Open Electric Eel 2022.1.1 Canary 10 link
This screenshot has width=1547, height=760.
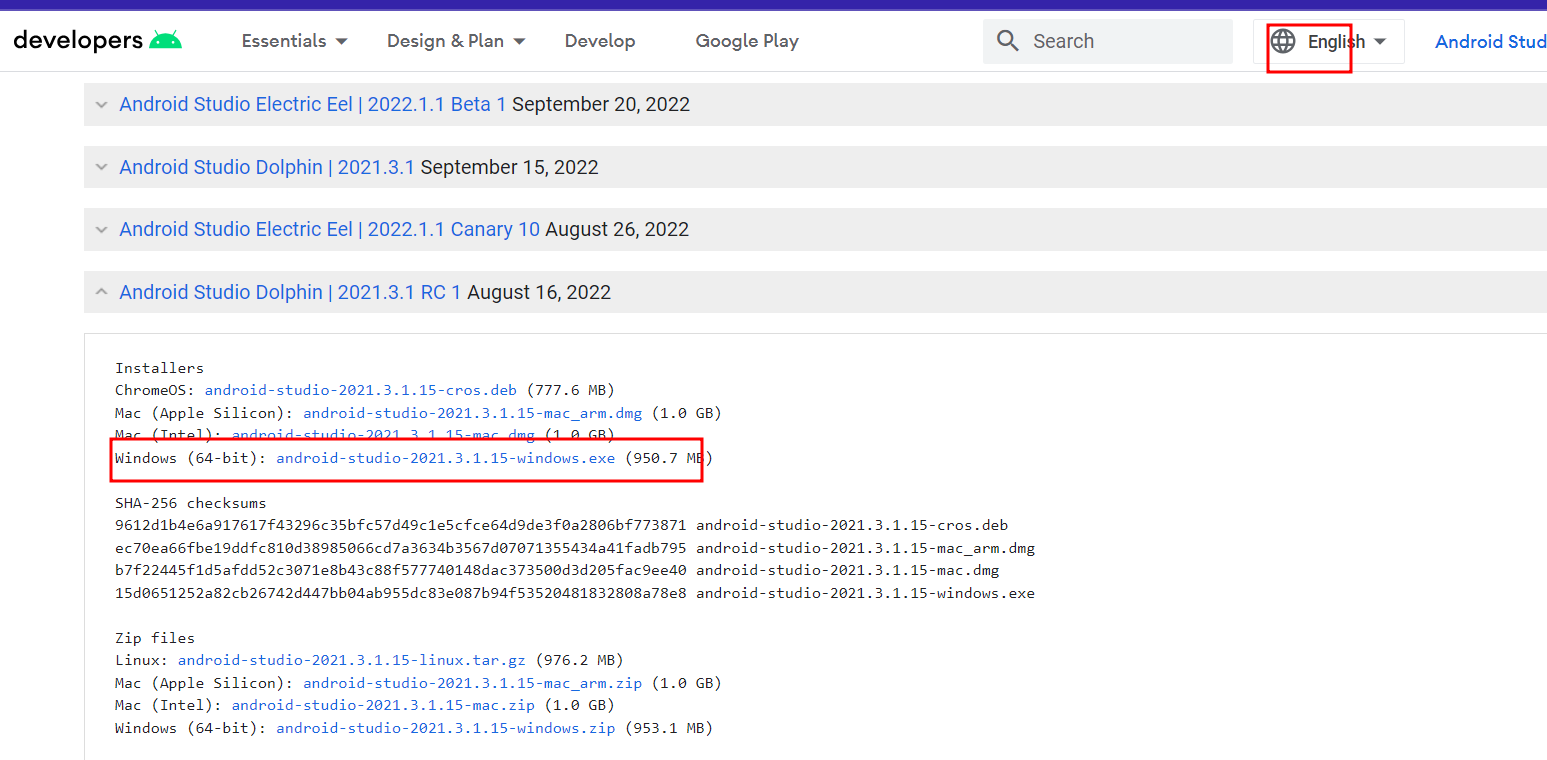pyautogui.click(x=329, y=229)
